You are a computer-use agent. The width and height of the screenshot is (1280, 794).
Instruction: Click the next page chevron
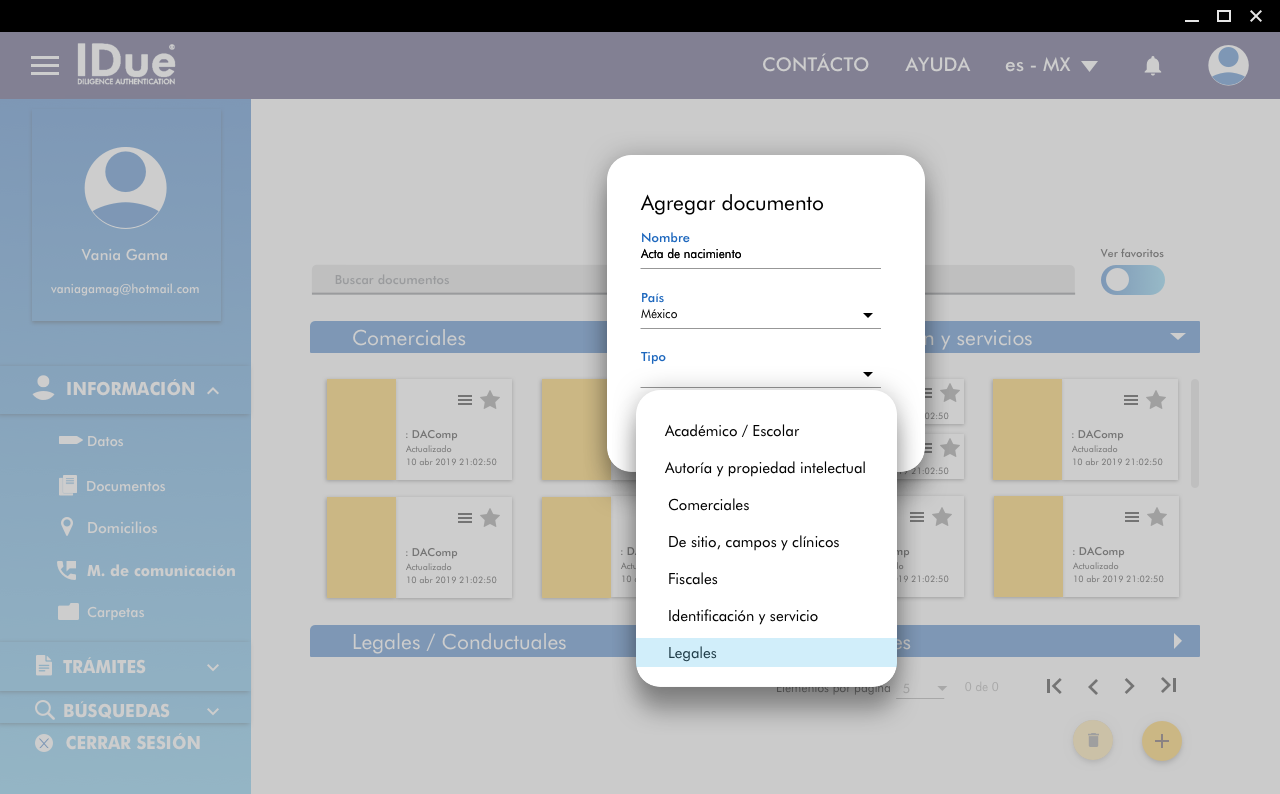pos(1129,686)
